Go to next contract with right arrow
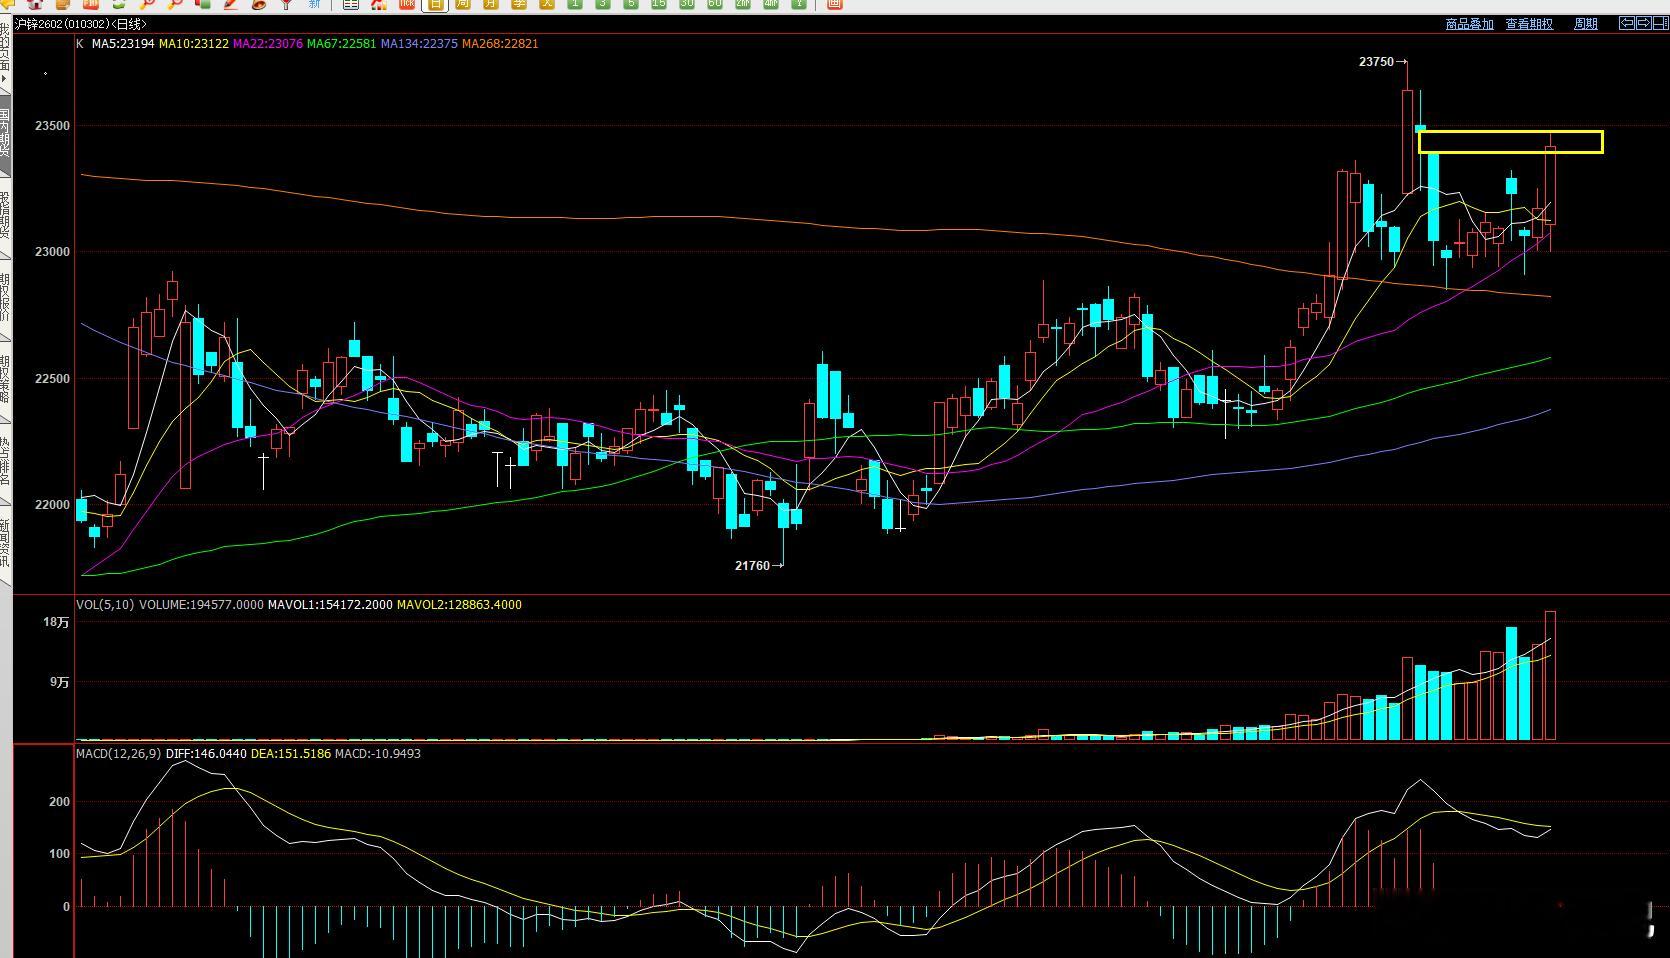Image resolution: width=1670 pixels, height=958 pixels. click(1644, 23)
